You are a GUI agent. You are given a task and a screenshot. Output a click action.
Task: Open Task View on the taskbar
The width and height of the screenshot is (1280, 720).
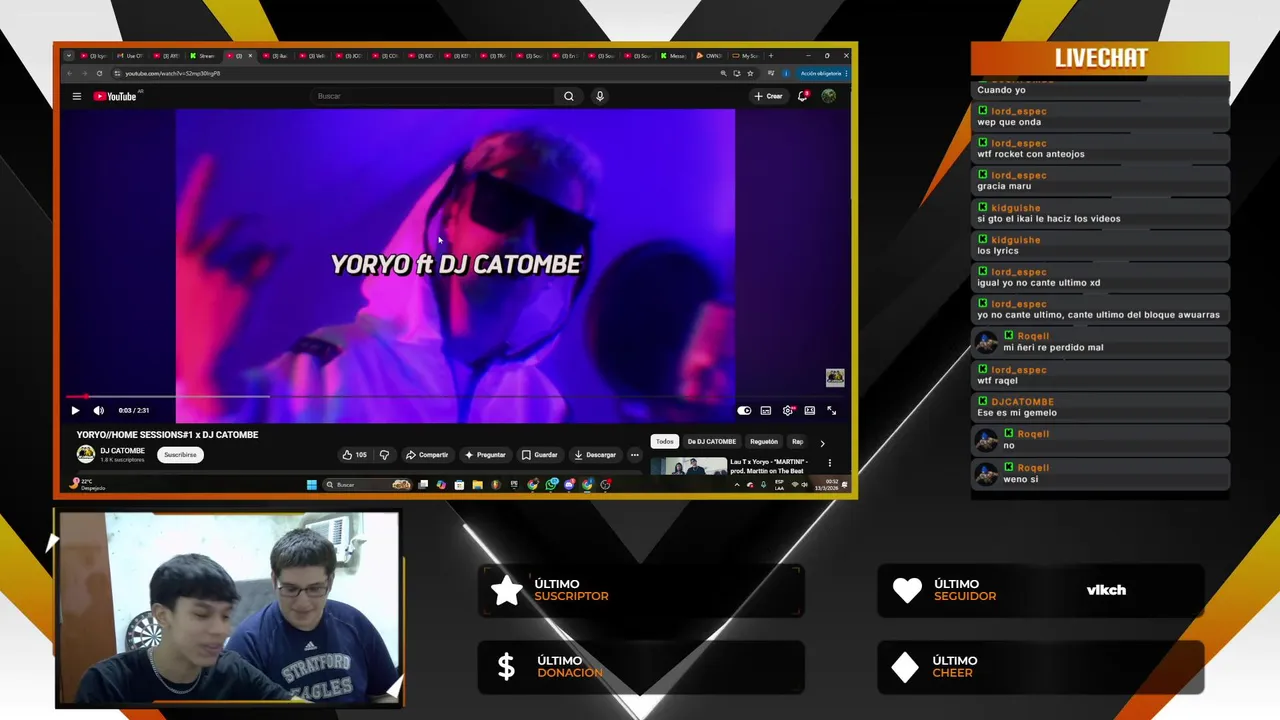click(x=423, y=485)
